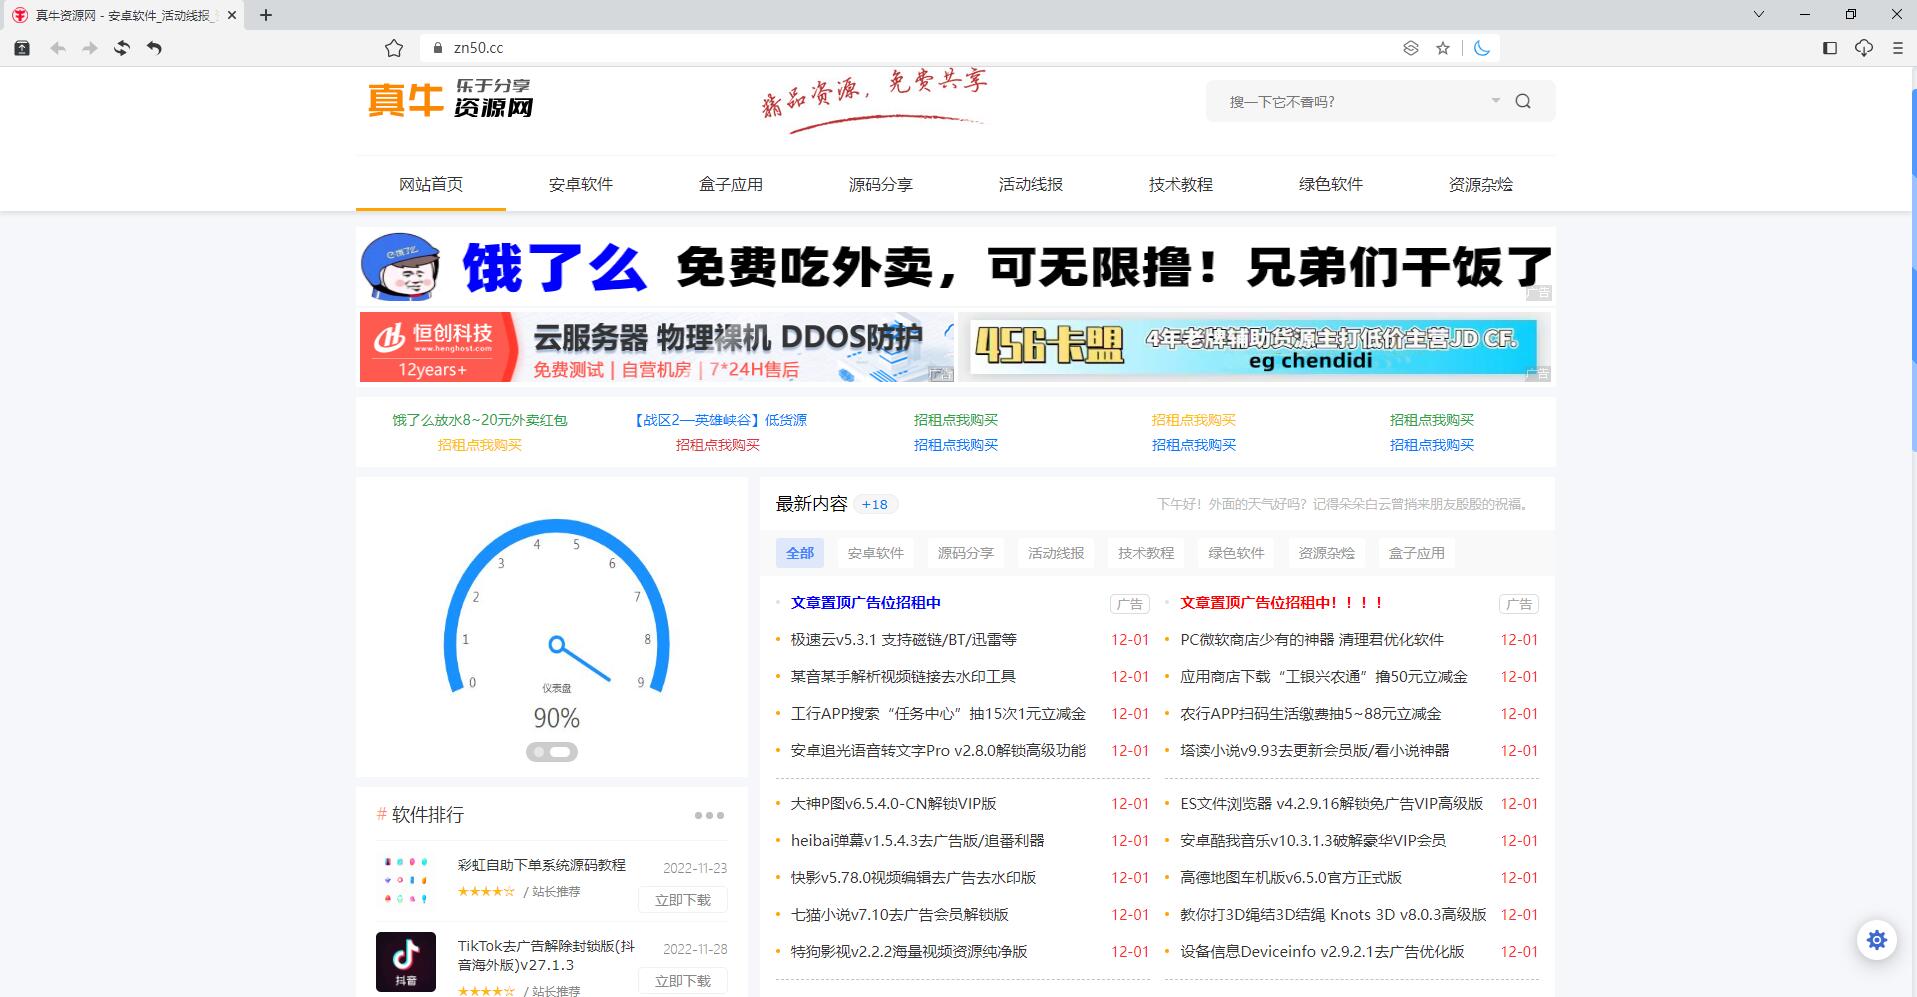Expand the tab list chevron in the title bar
1917x997 pixels.
click(1759, 14)
